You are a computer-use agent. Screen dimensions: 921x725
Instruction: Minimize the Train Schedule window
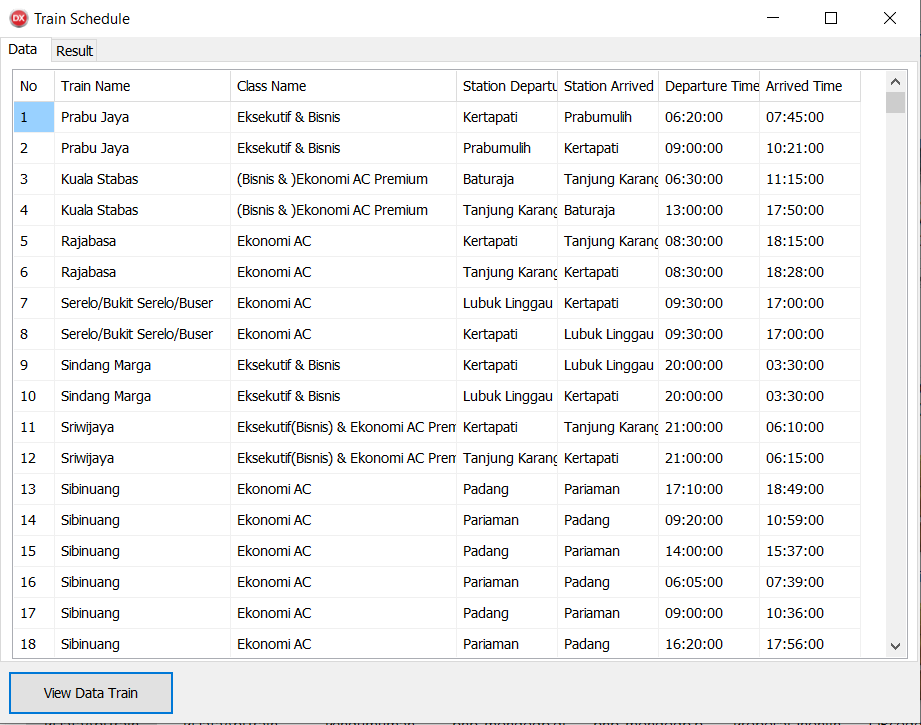773,18
